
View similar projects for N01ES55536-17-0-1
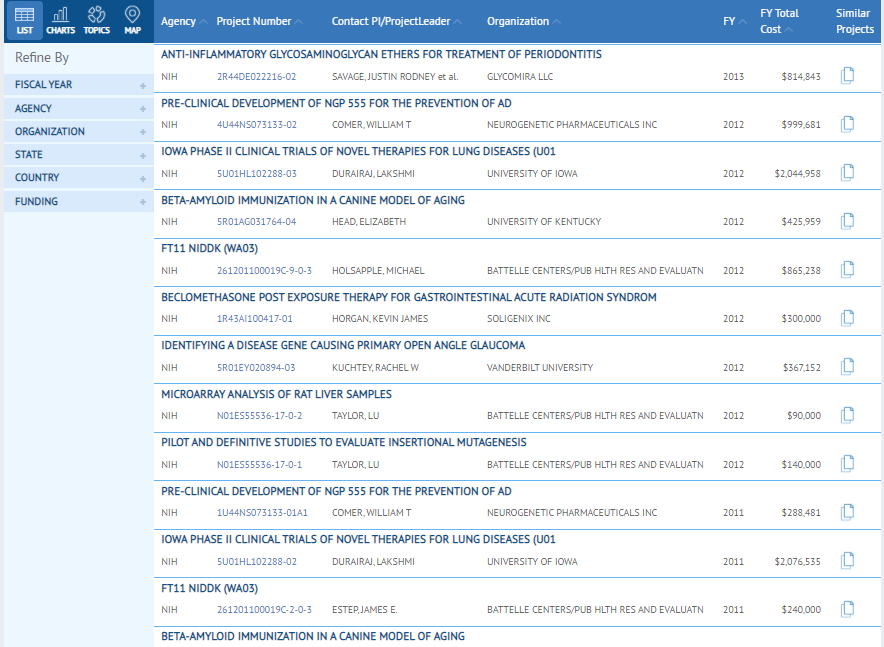[x=847, y=463]
